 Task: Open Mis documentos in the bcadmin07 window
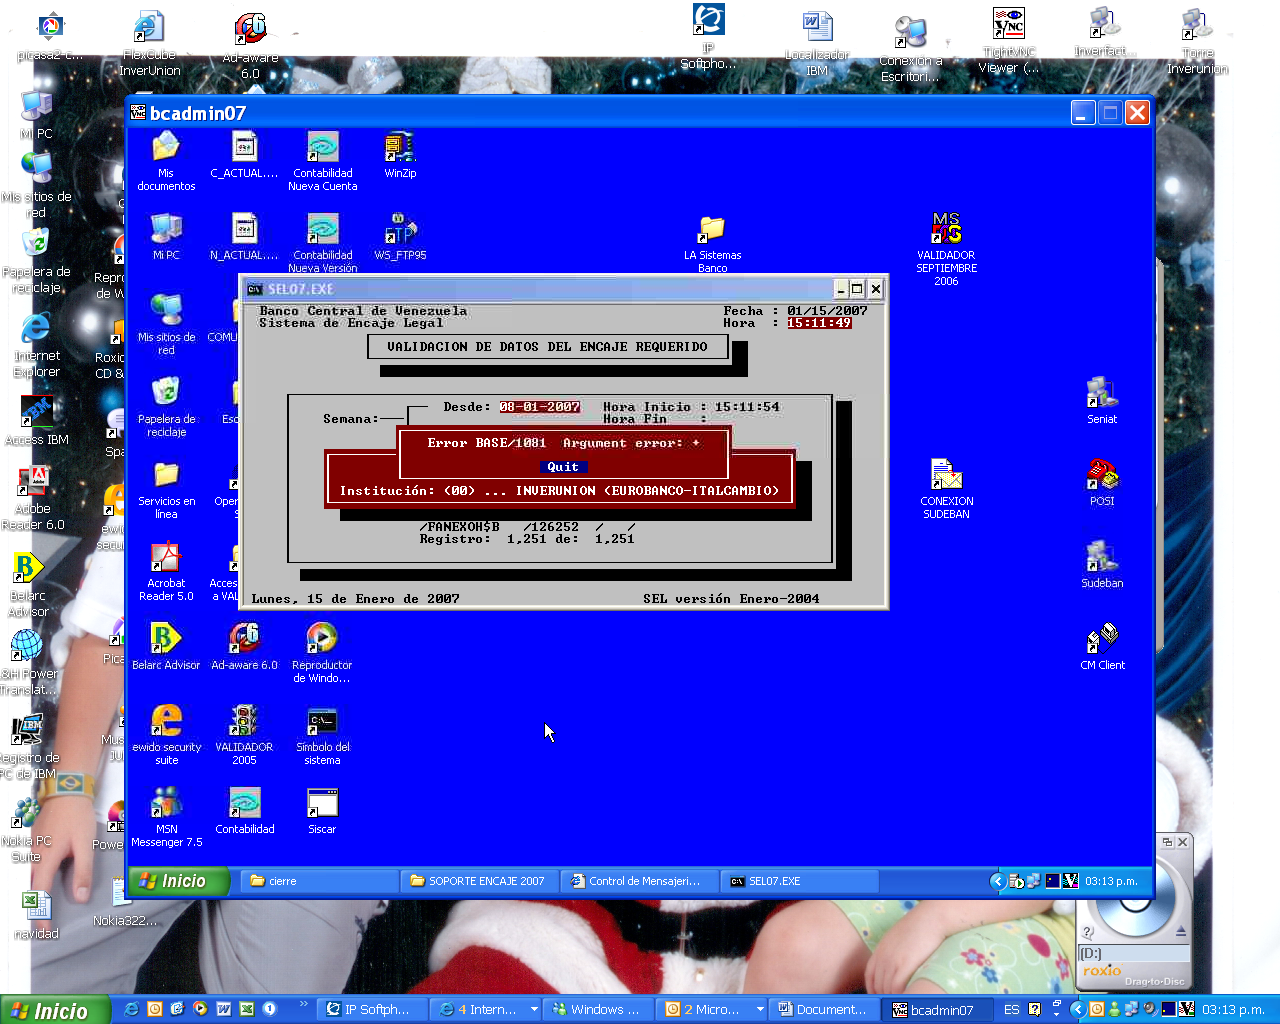point(166,160)
